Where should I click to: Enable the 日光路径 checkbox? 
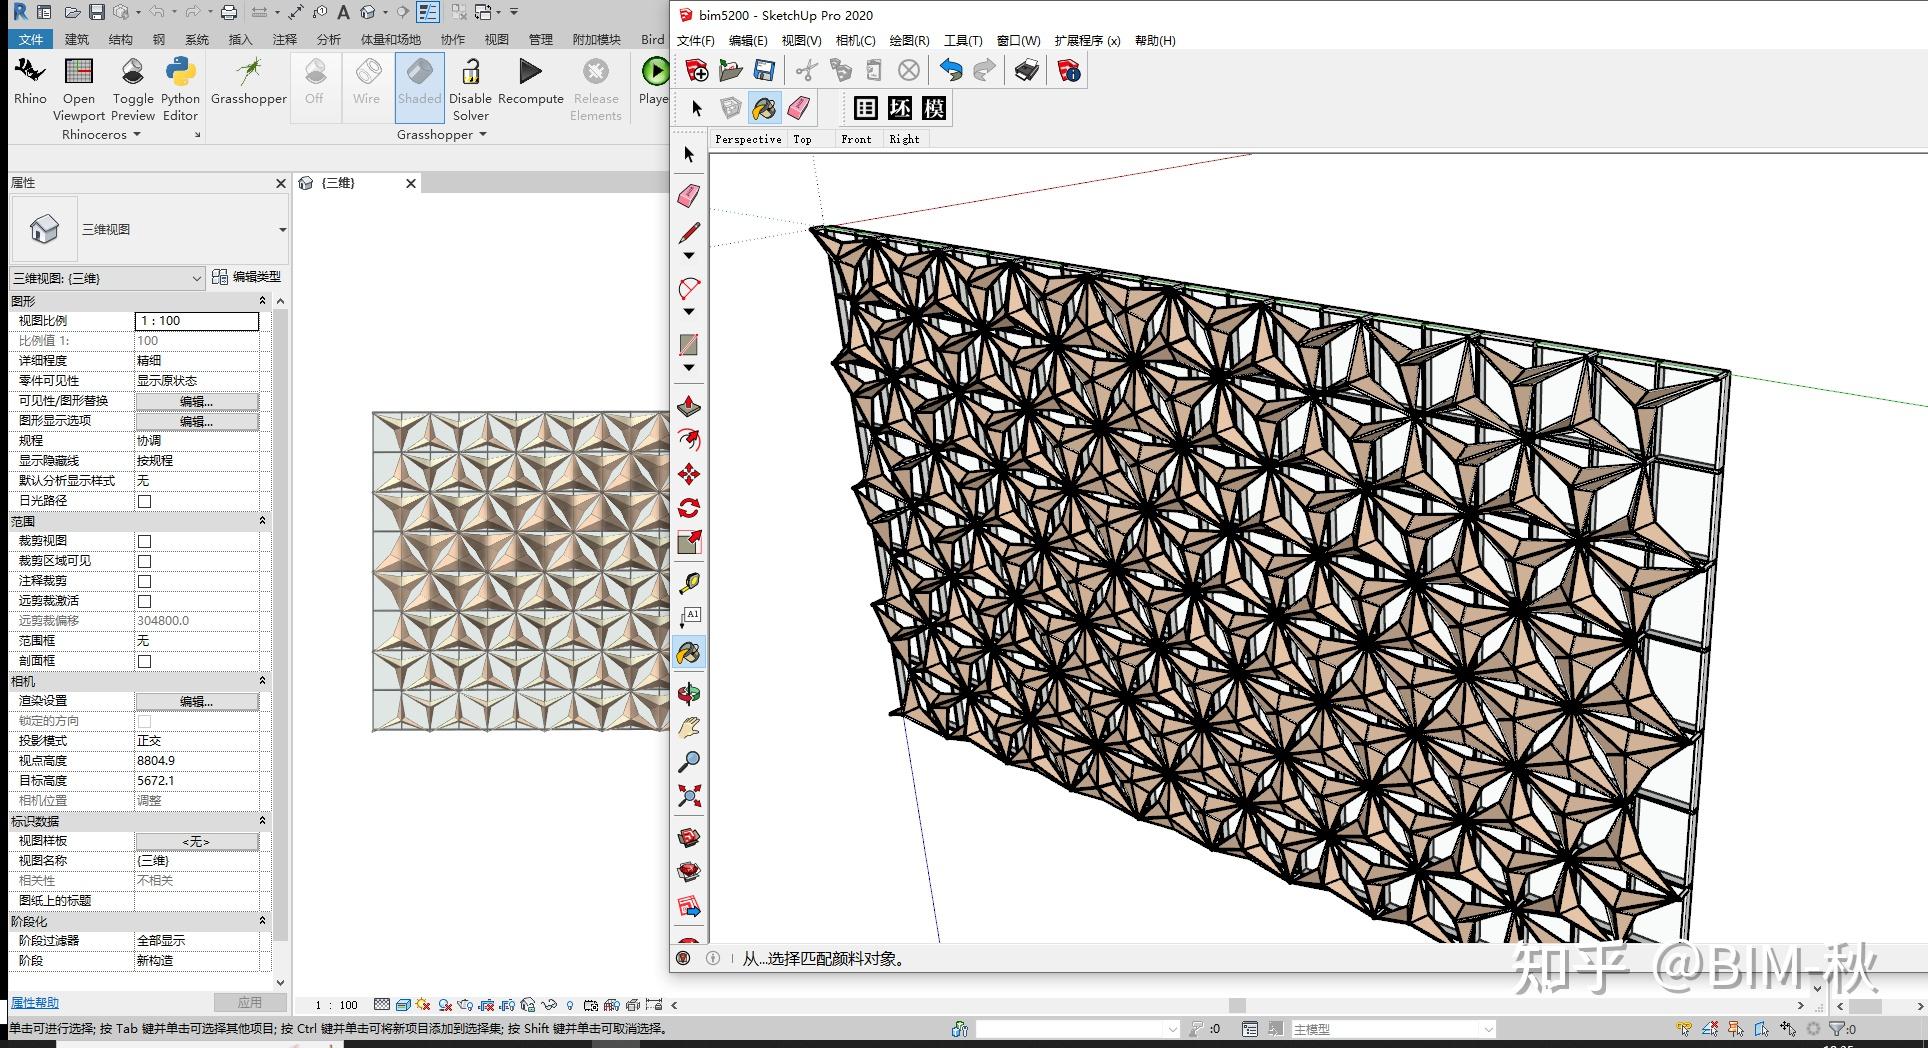144,501
